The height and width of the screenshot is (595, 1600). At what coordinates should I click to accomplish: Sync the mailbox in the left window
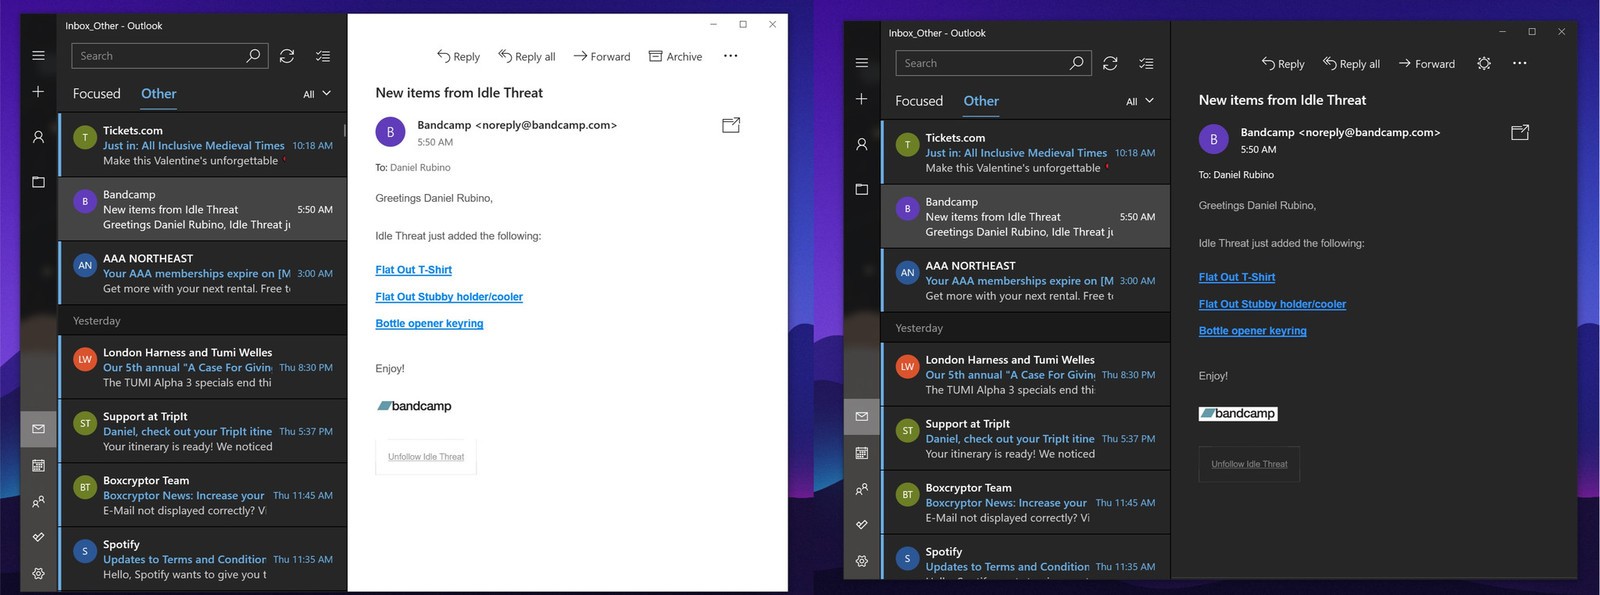pyautogui.click(x=287, y=56)
